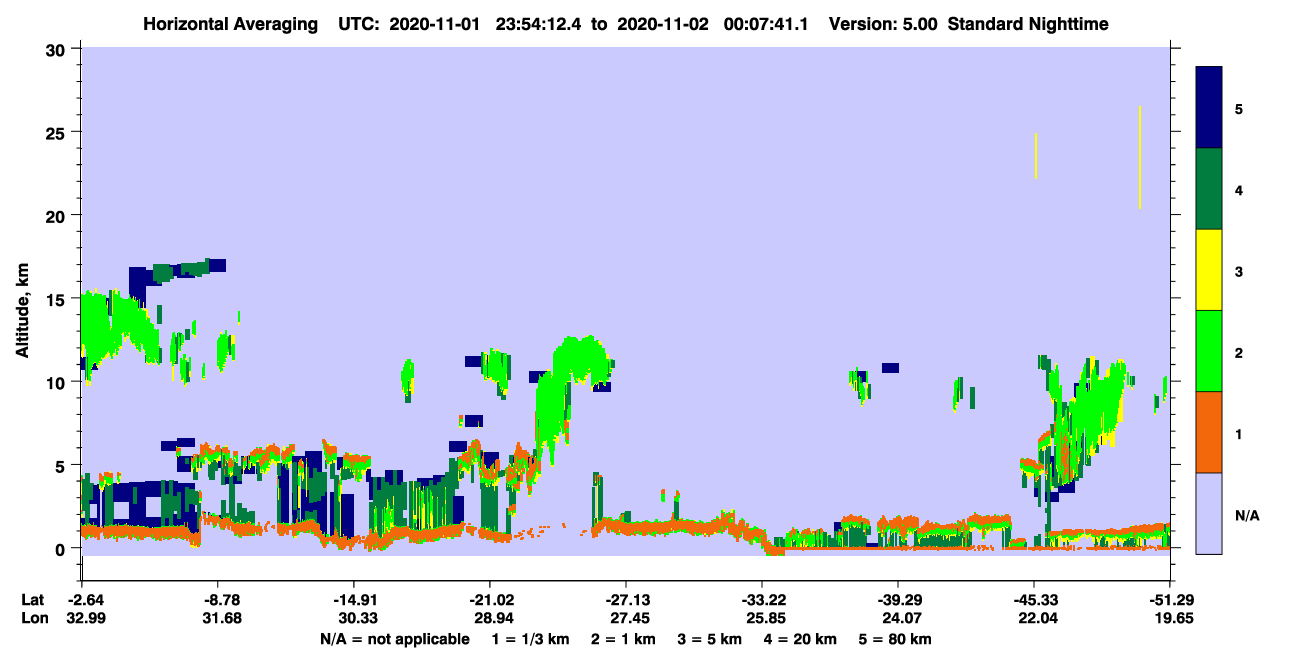This screenshot has width=1300, height=667.
Task: Click the dark green level 4 color swatch
Action: point(1209,189)
